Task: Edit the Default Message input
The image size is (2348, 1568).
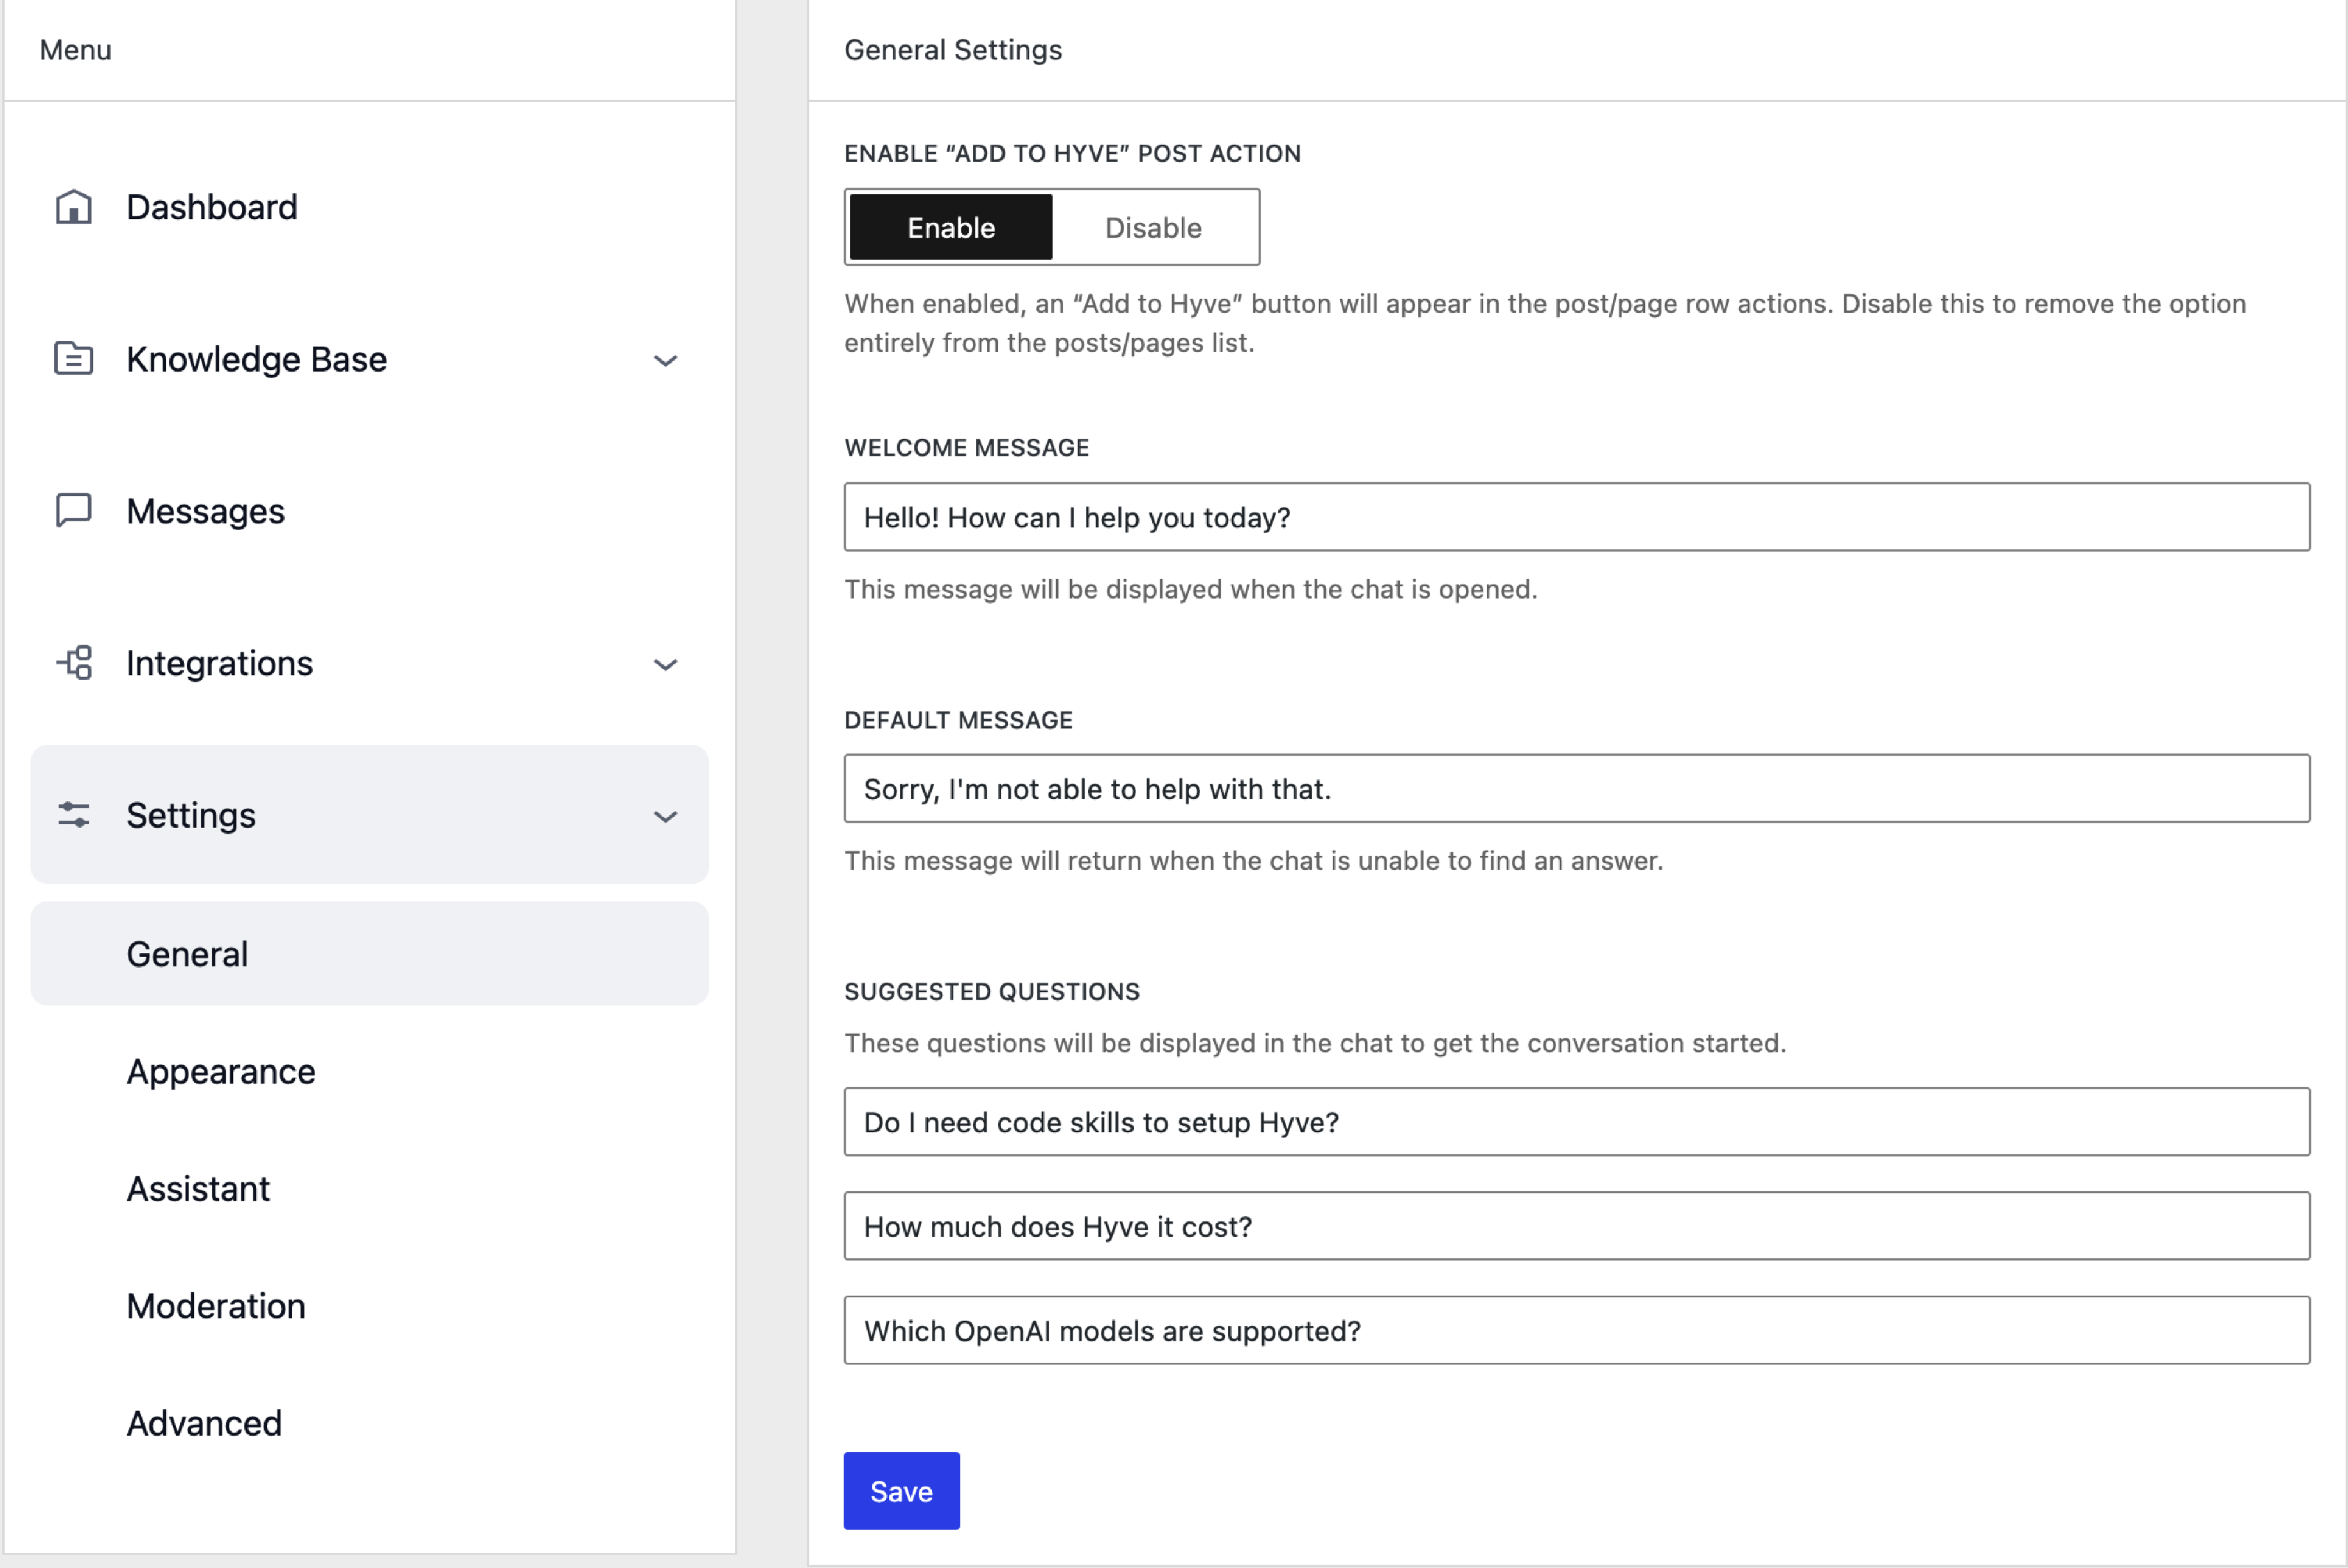Action: click(1576, 789)
